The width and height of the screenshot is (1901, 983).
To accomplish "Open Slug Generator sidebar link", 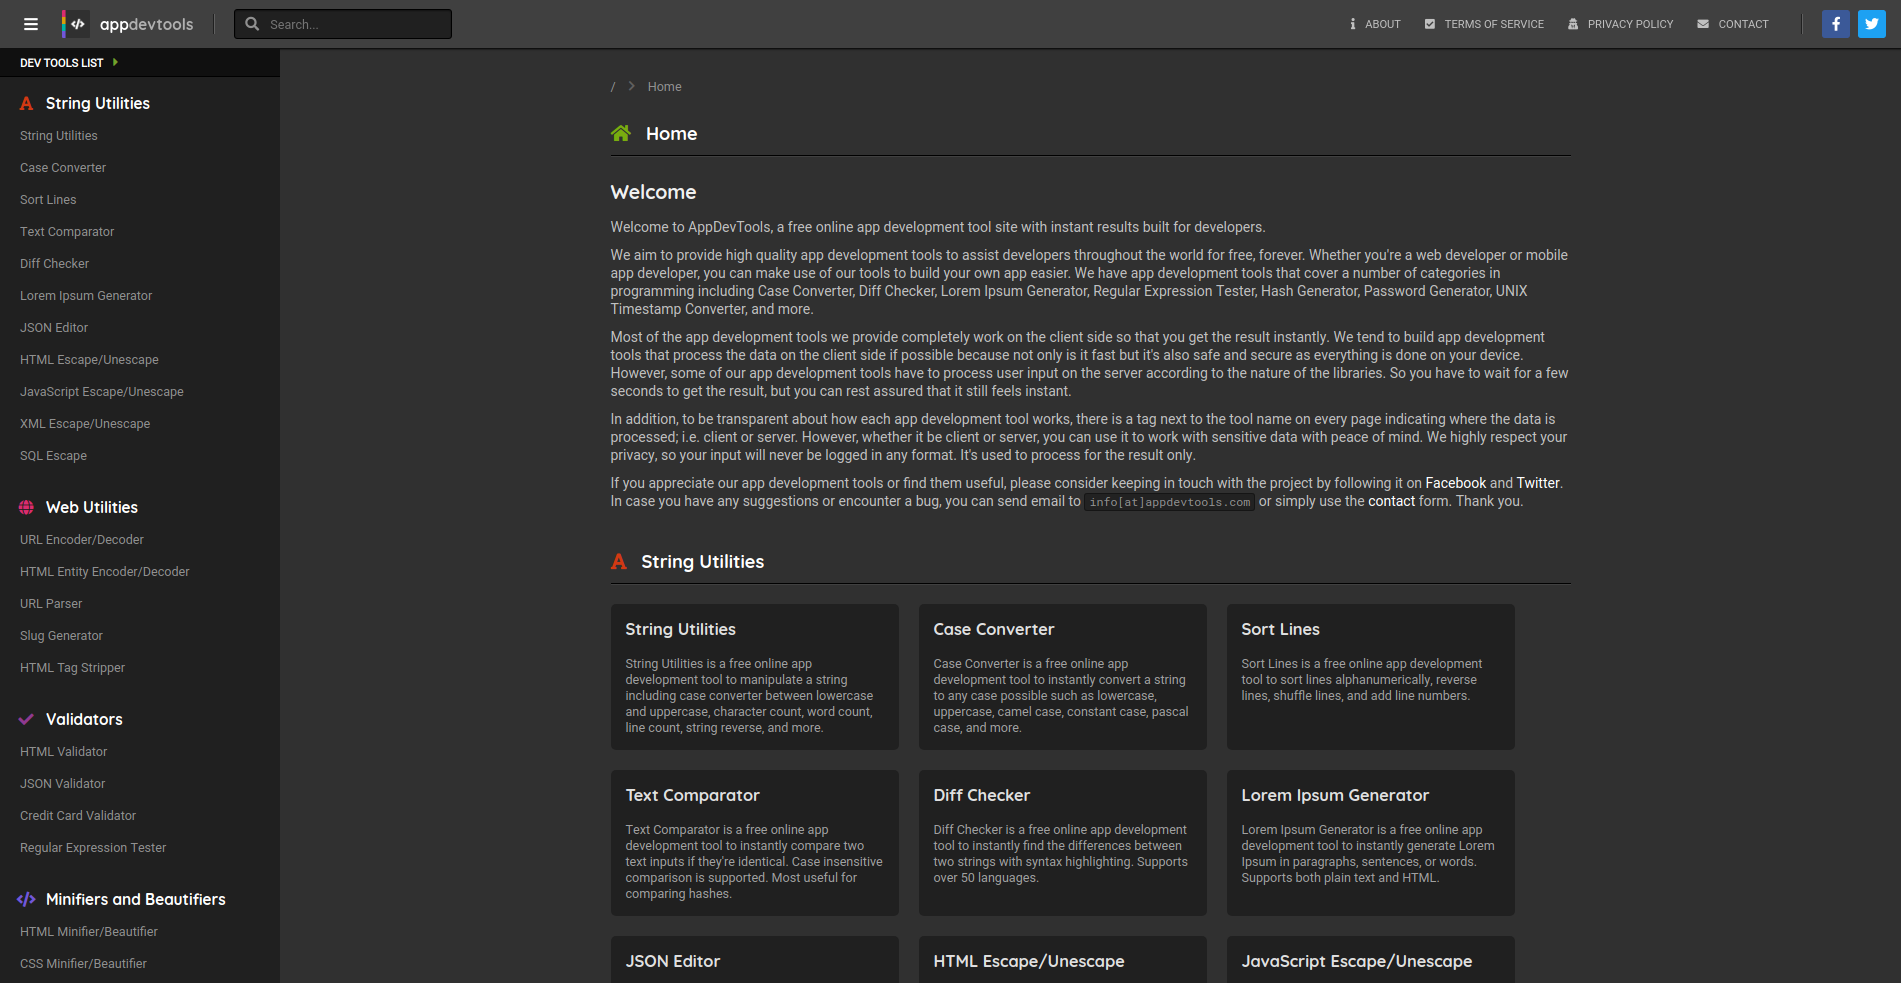I will point(62,636).
